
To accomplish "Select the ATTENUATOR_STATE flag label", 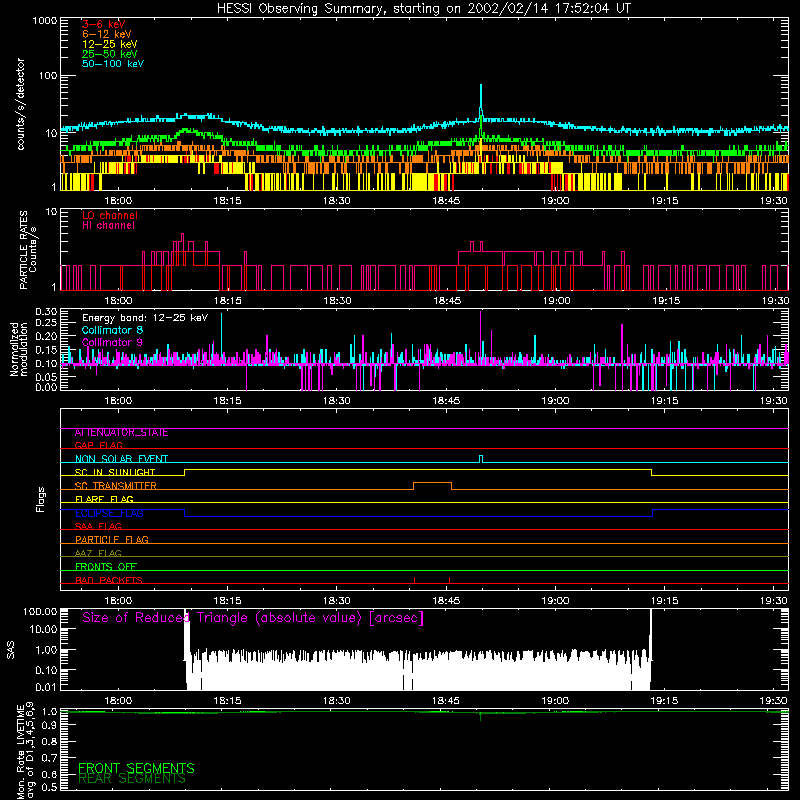I will click(x=121, y=433).
